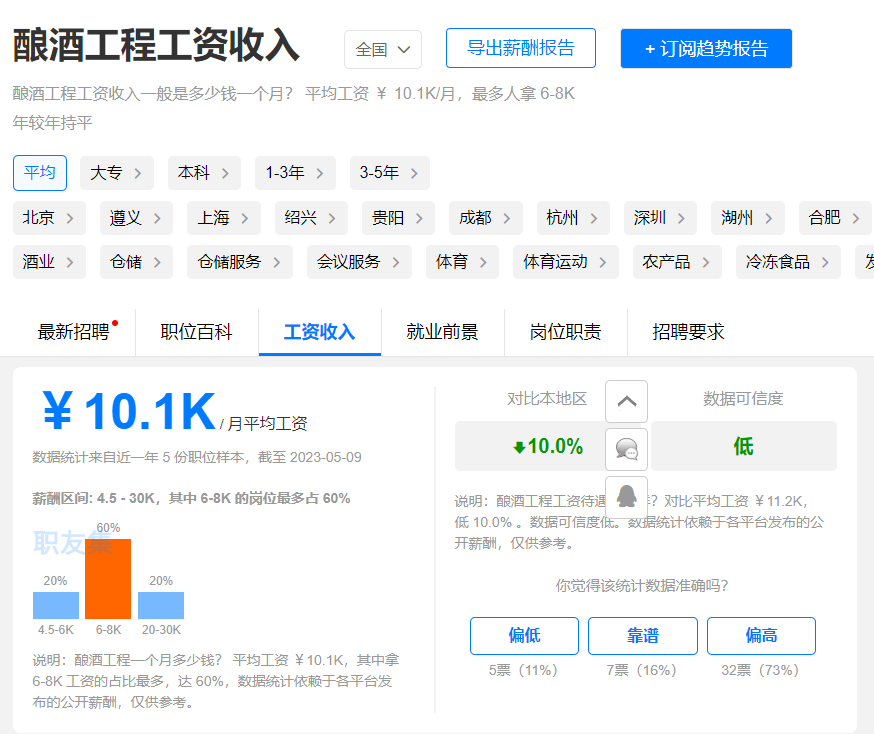Click 导出薪酬报告 button
Viewport: 874px width, 734px height.
point(521,48)
